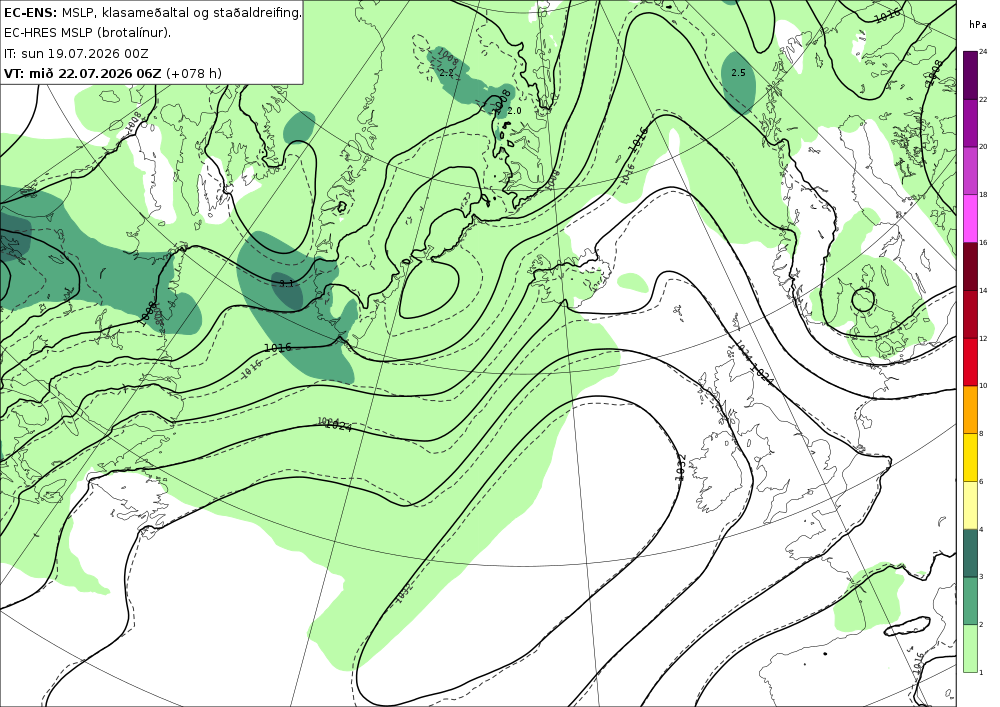Pick the dark teal 3–4 legend swatch

click(x=971, y=553)
